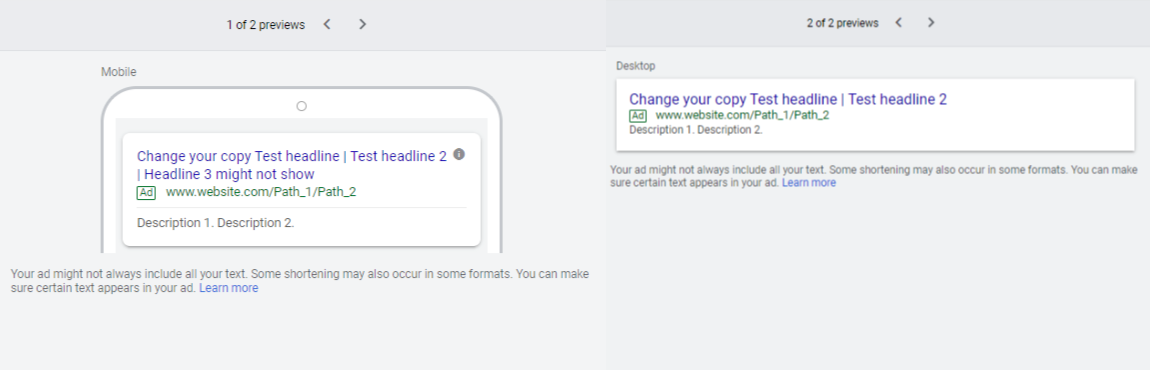
Task: Click 'Learn more' under mobile preview
Action: point(229,288)
